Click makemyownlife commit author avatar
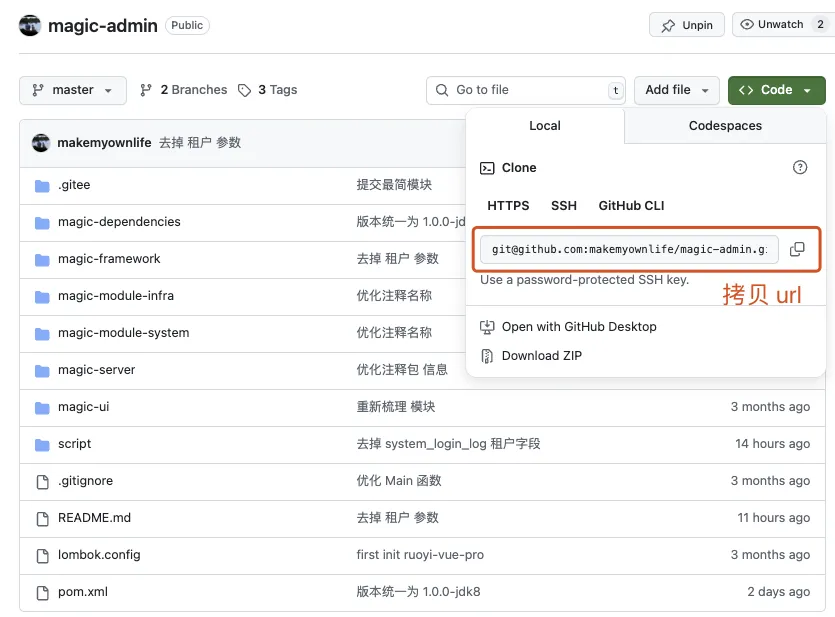Image resolution: width=835 pixels, height=617 pixels. point(41,143)
